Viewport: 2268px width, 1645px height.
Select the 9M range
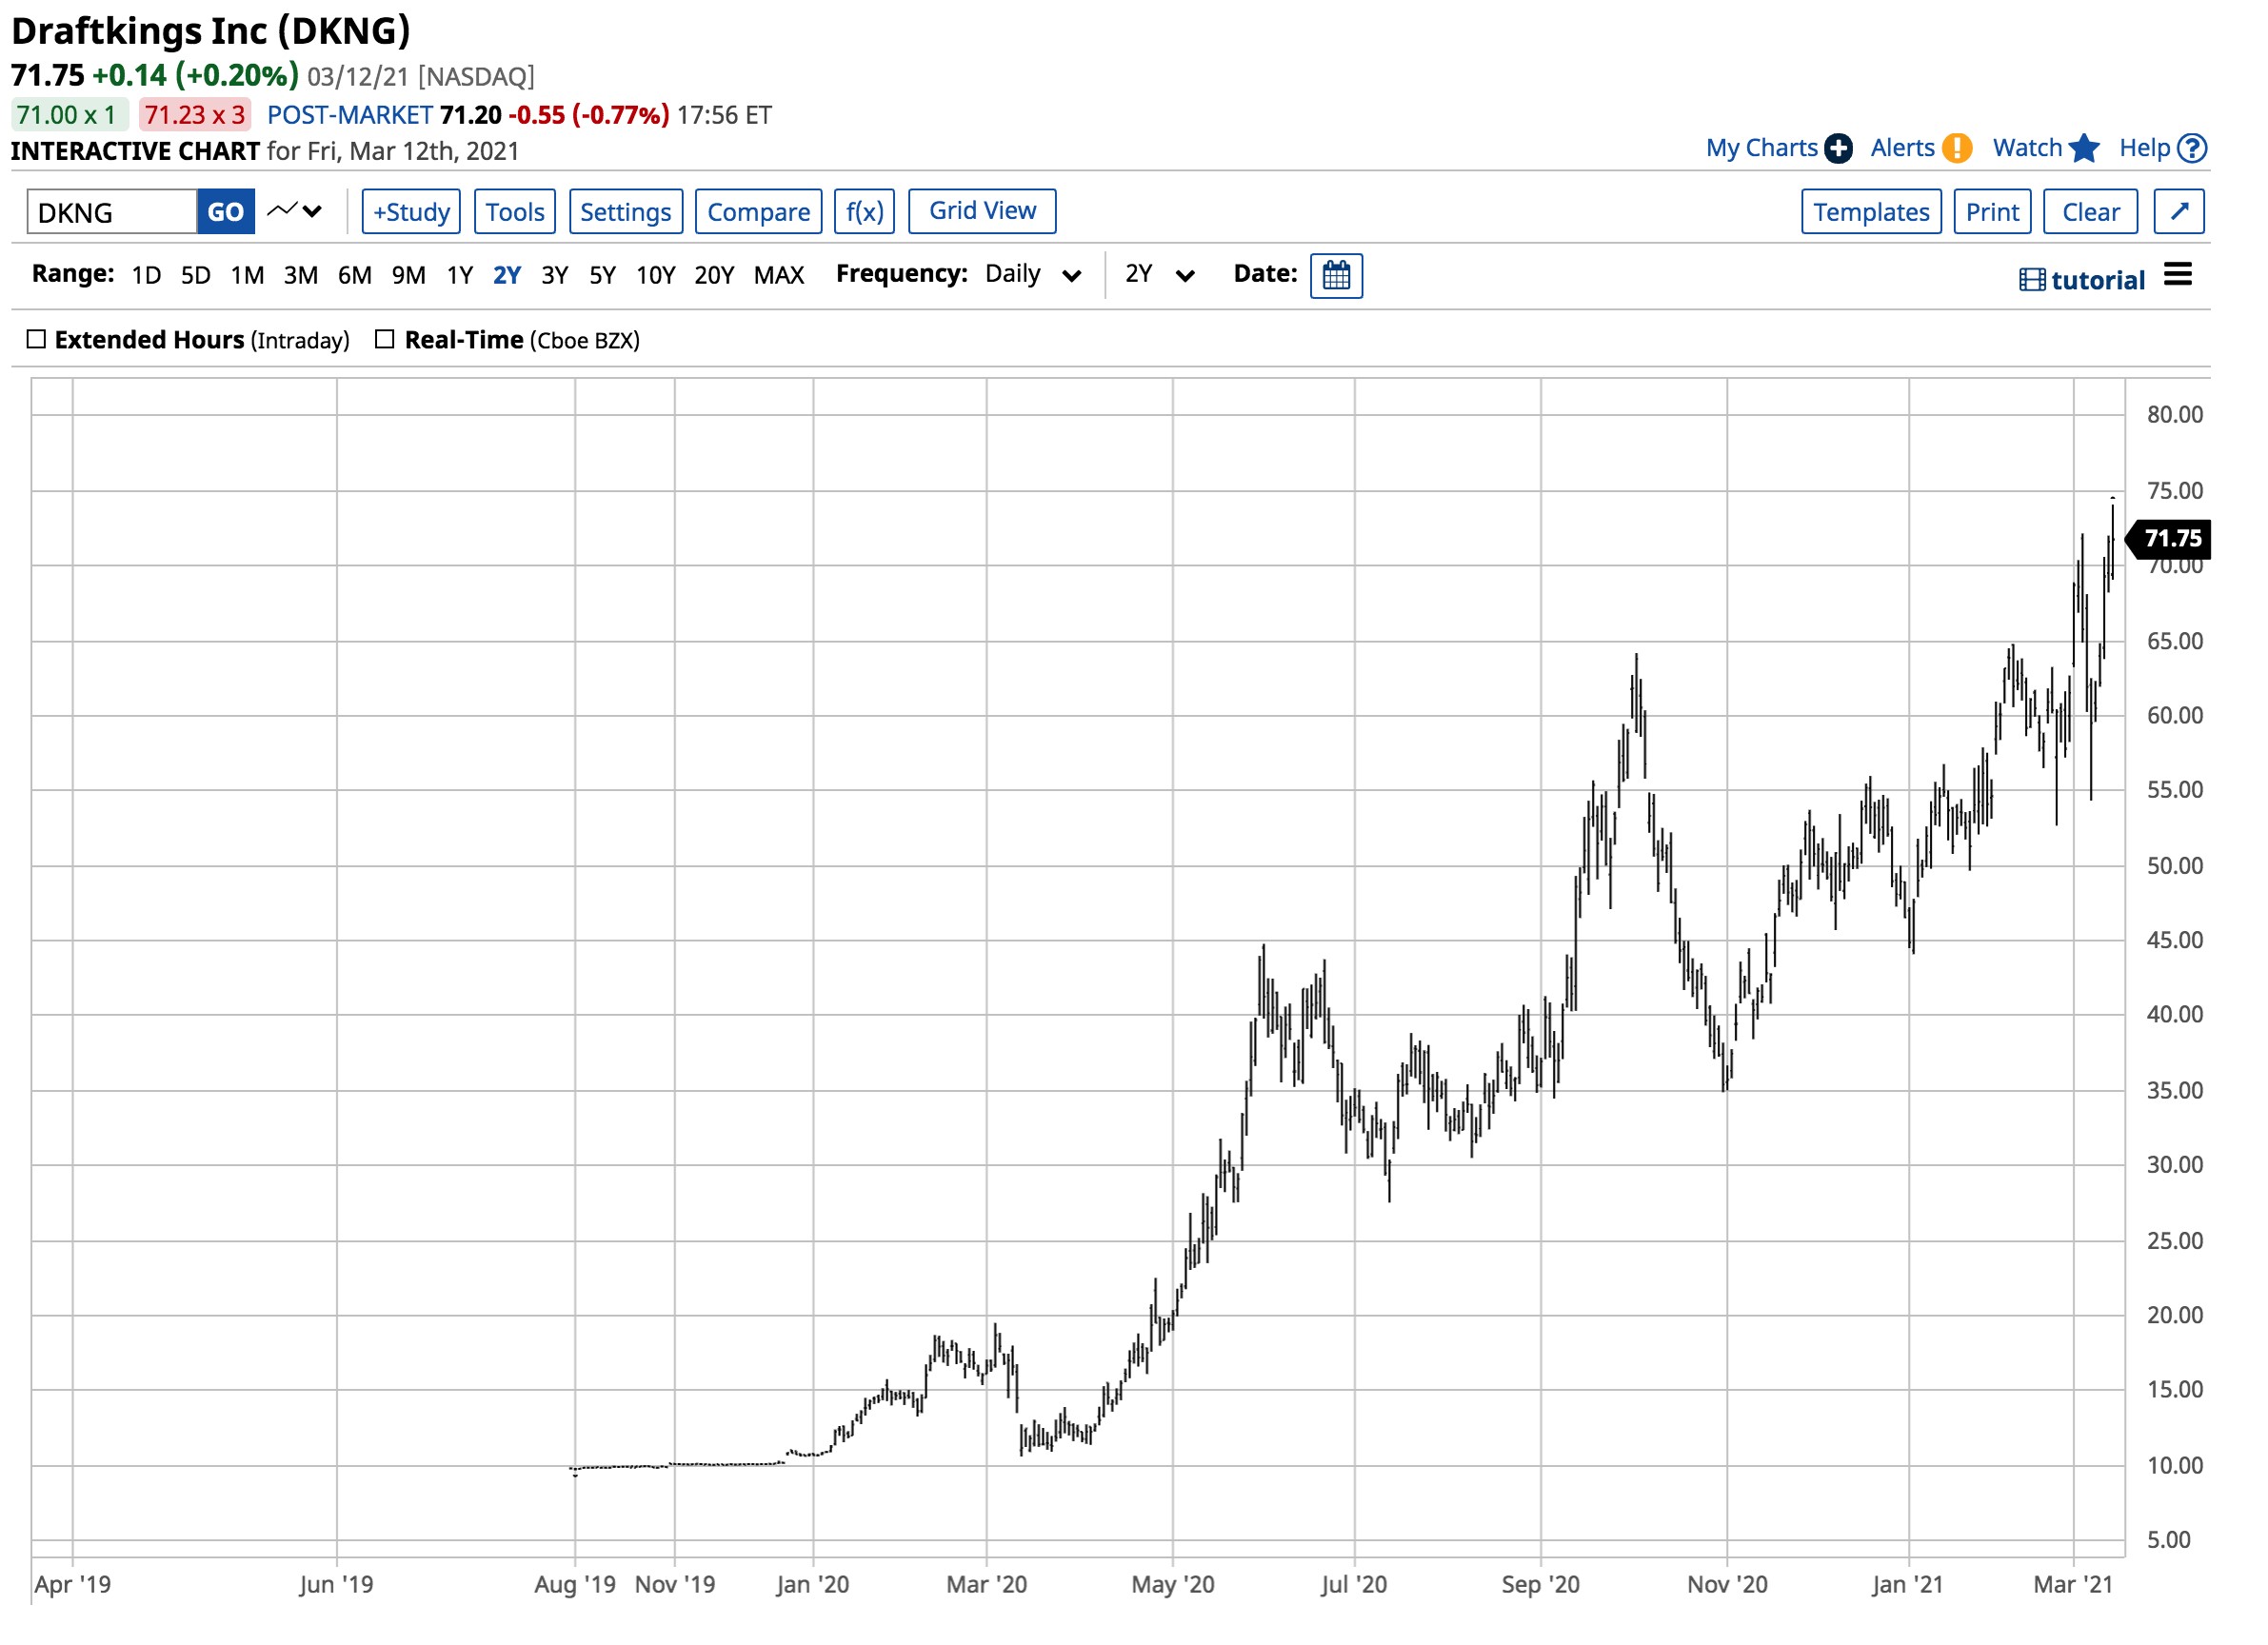(x=409, y=275)
